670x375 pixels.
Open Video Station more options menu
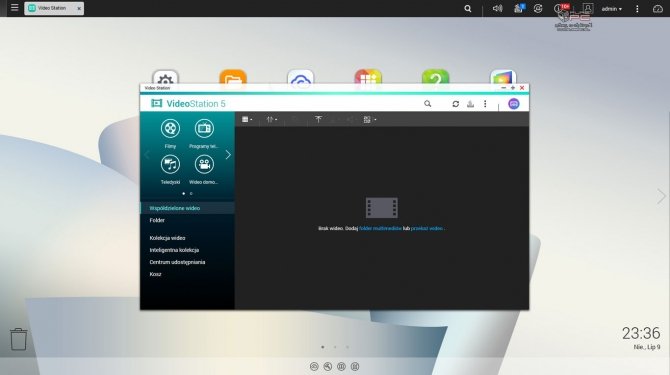pos(485,104)
